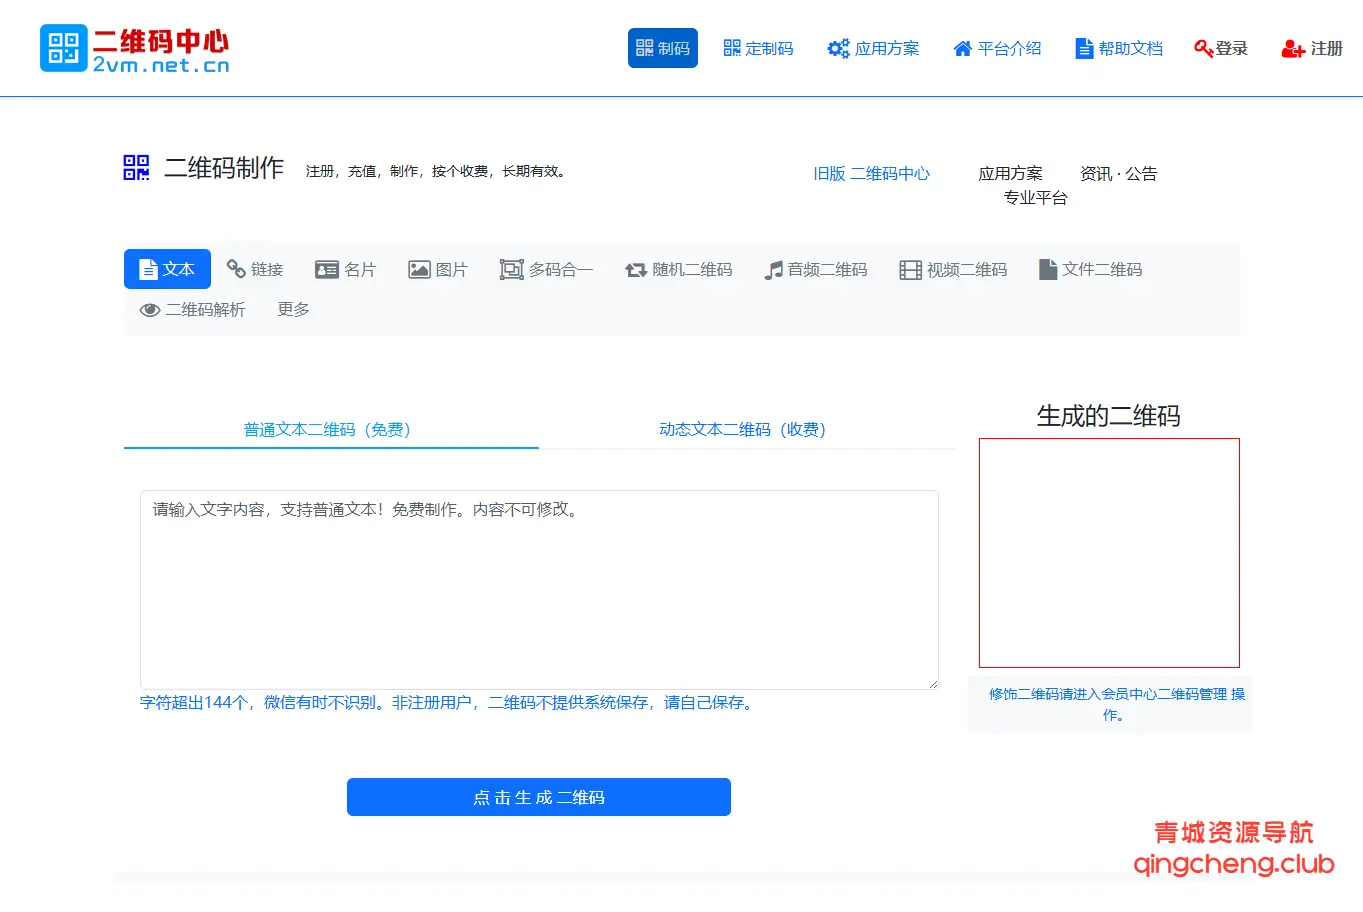Select the 多码合一 multi-code tool
Viewport: 1363px width, 912px height.
click(546, 269)
